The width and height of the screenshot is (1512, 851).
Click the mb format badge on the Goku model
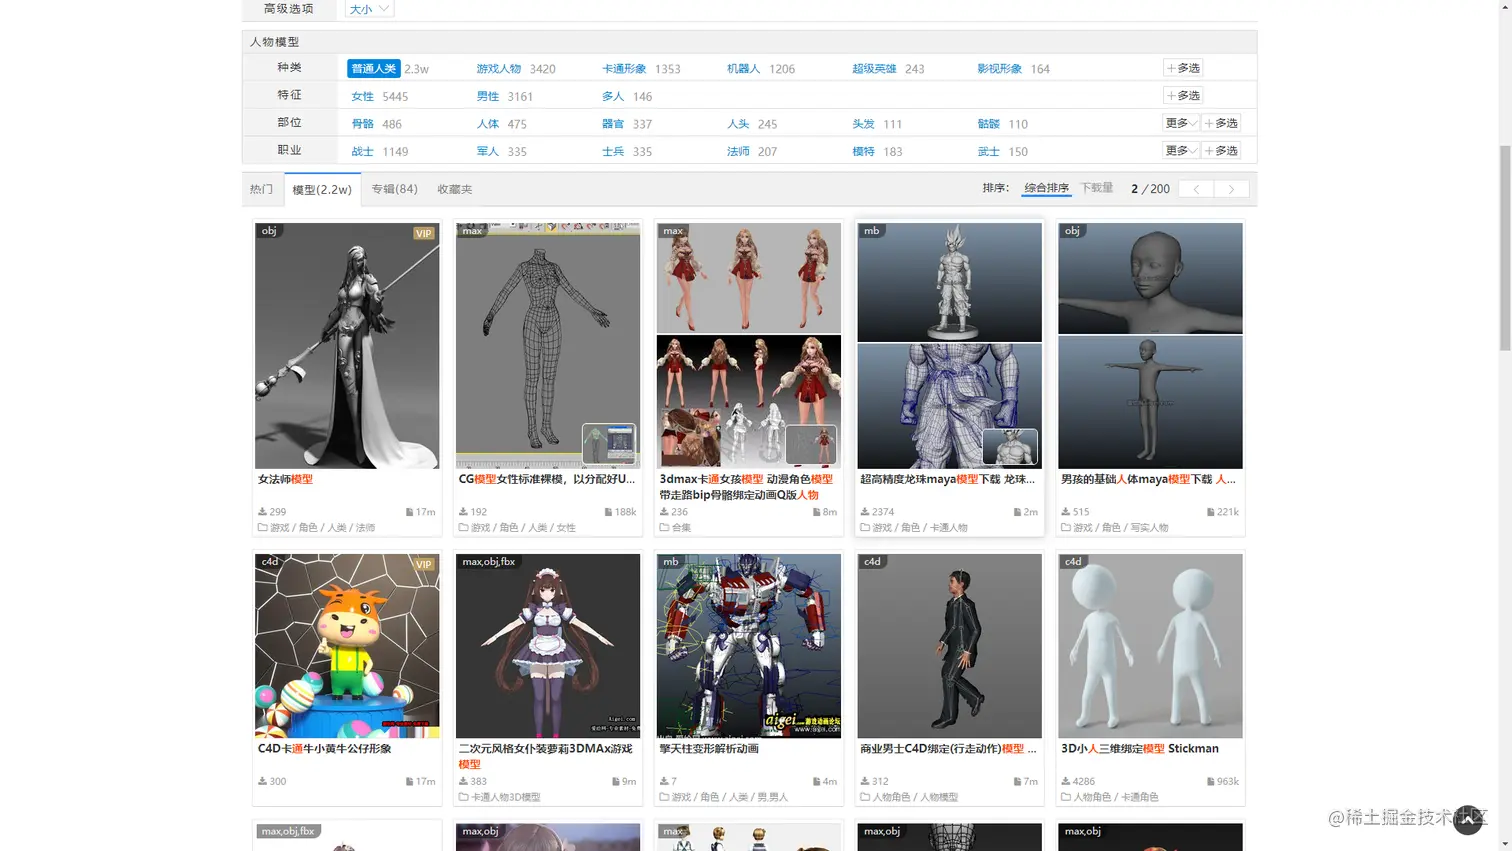(x=870, y=230)
